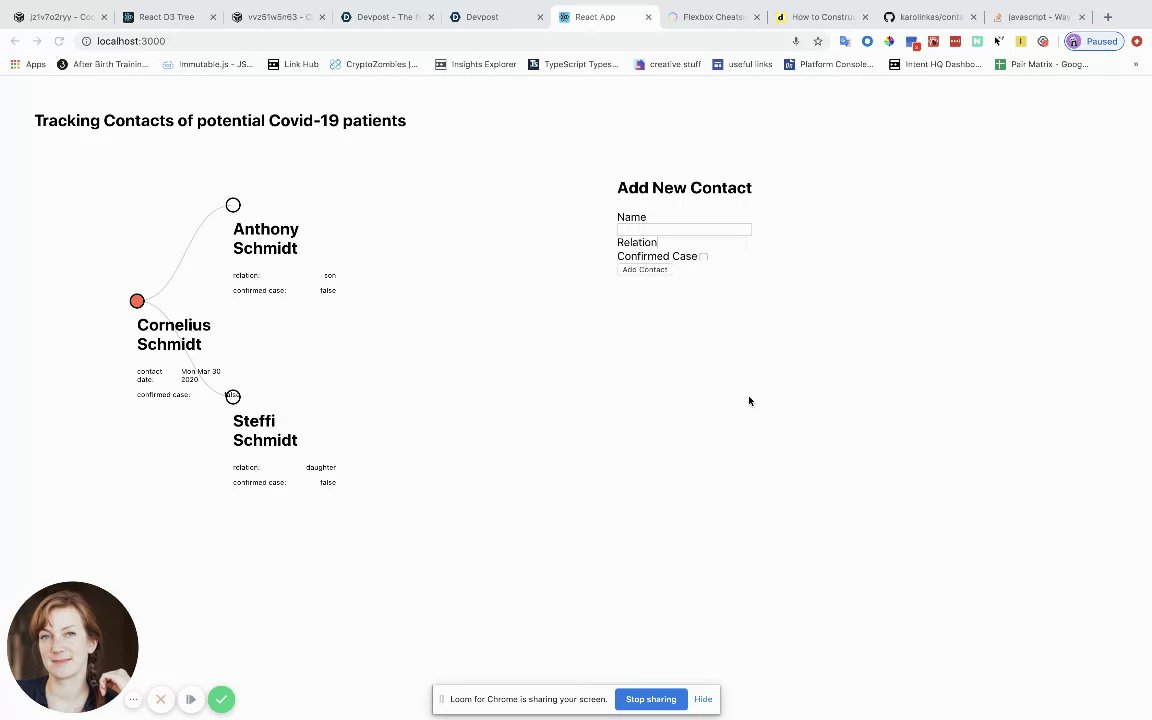Image resolution: width=1152 pixels, height=720 pixels.
Task: Click Steffi Schmidt's tree node circle
Action: point(233,397)
